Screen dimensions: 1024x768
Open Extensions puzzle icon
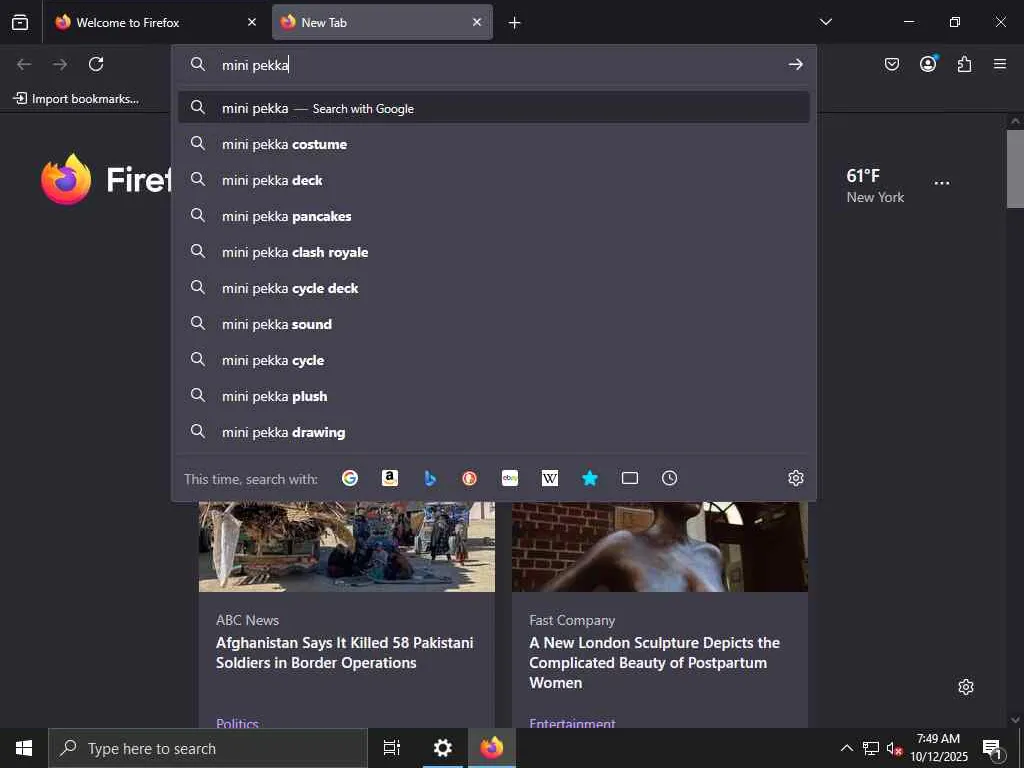click(964, 64)
